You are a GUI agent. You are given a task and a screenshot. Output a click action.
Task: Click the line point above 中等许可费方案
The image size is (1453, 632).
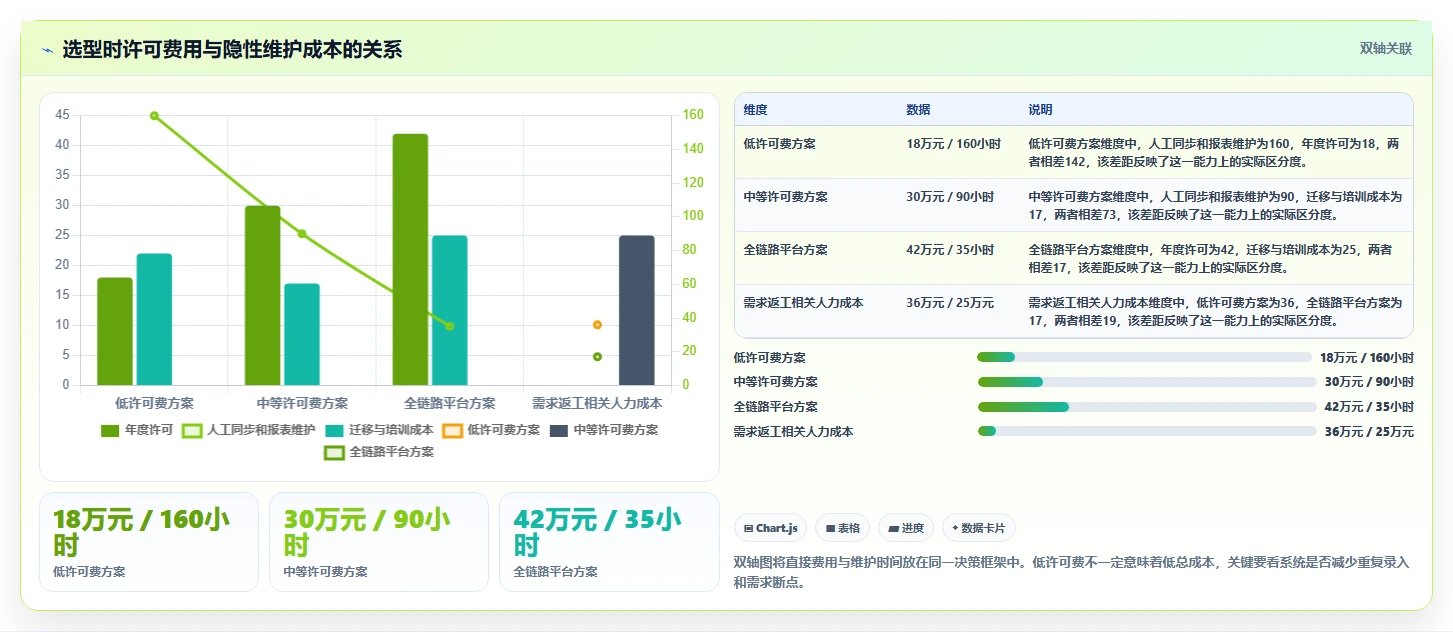(302, 234)
